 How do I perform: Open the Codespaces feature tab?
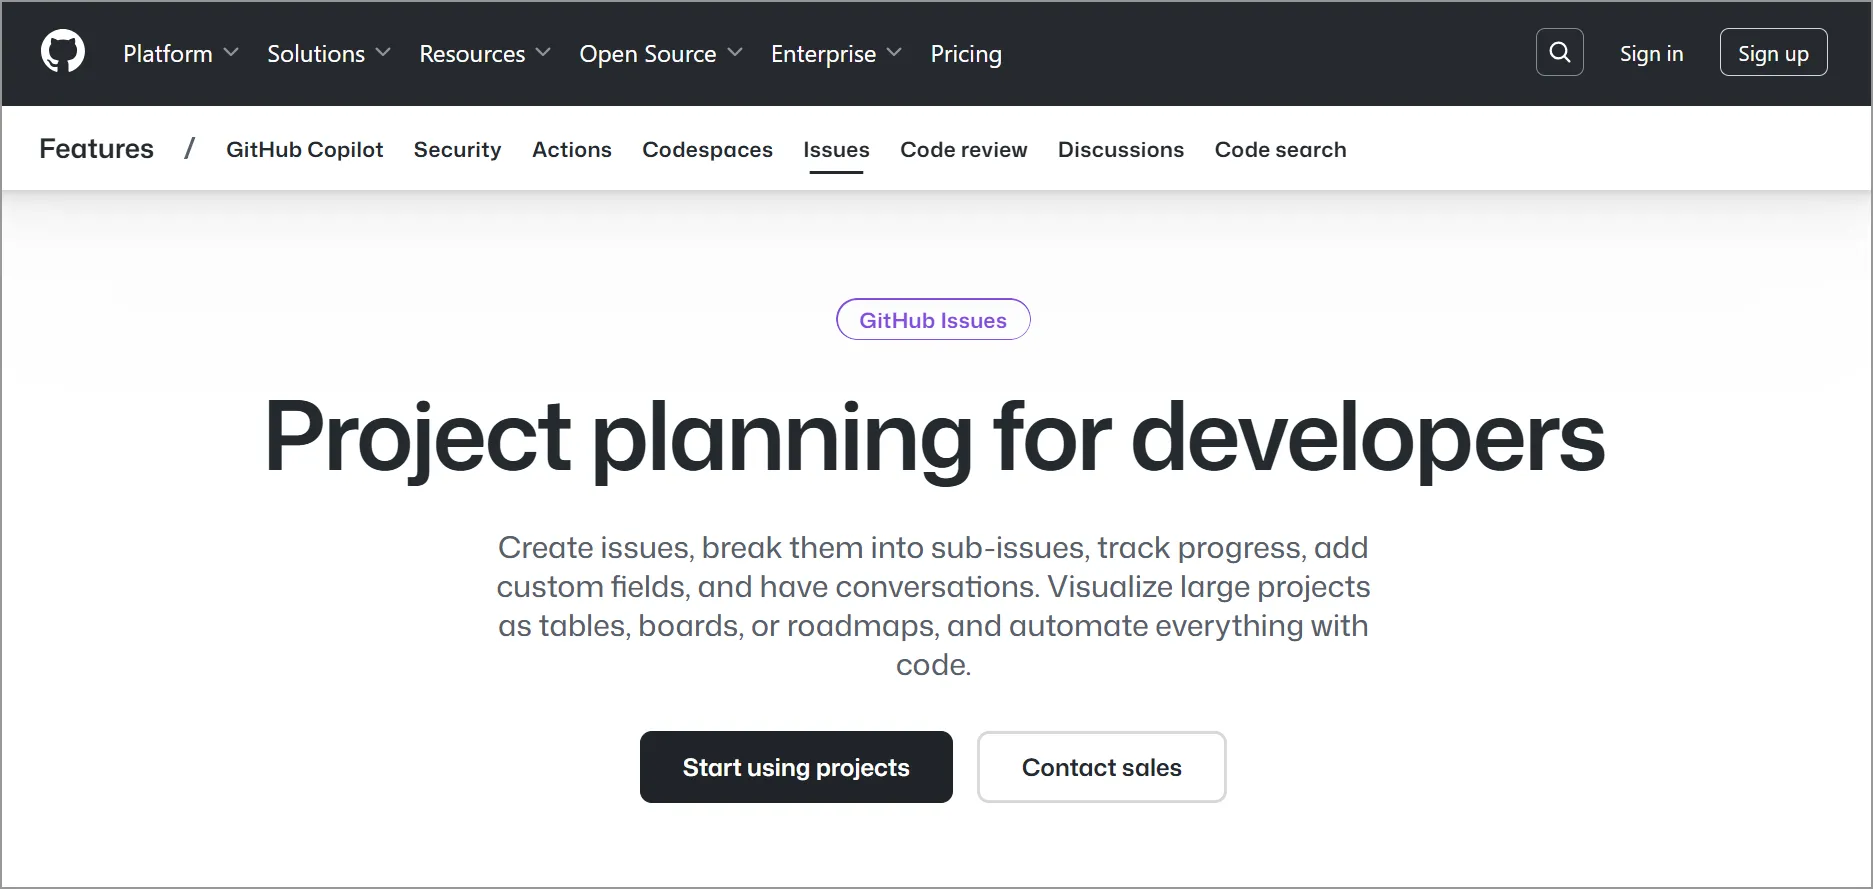coord(707,149)
